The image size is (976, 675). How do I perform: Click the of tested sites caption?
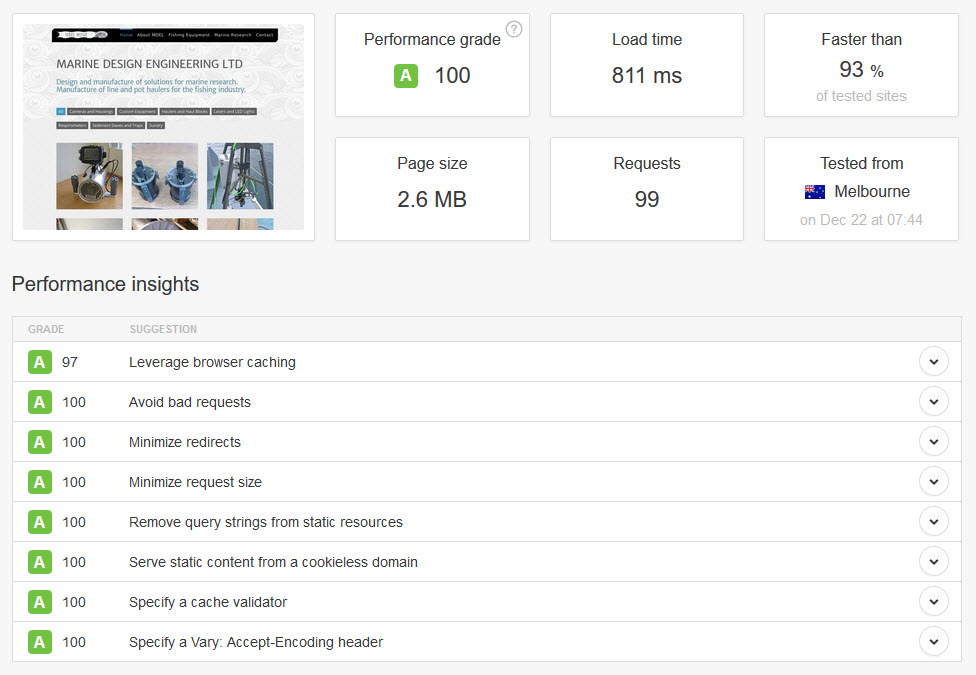pyautogui.click(x=861, y=97)
